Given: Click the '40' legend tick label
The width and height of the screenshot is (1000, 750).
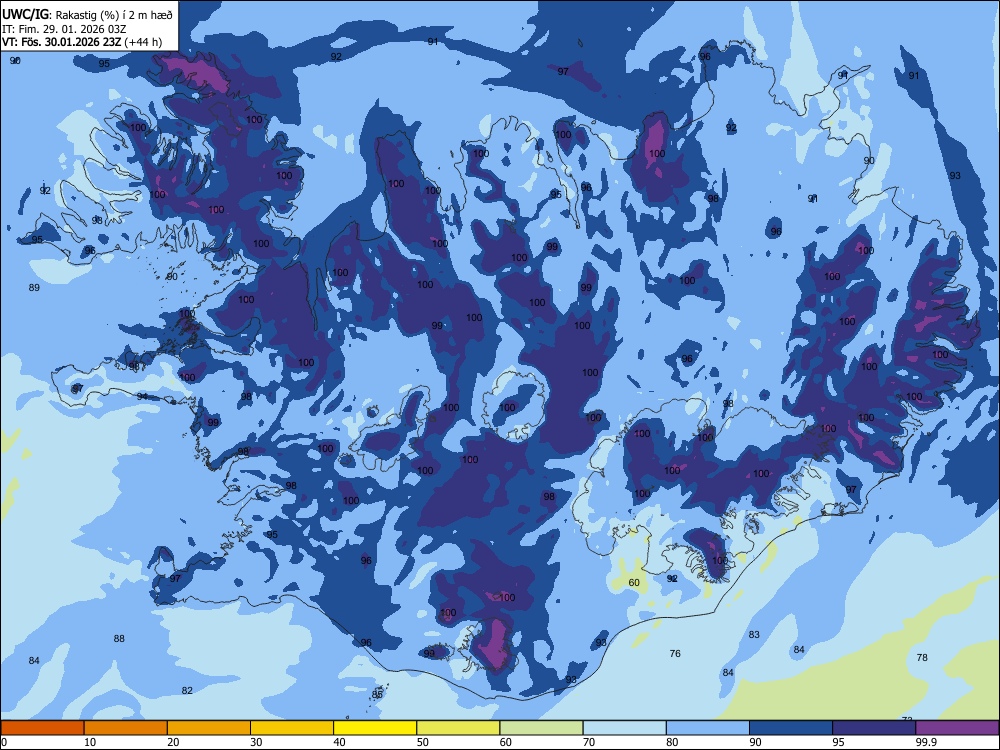Looking at the screenshot, I should (339, 742).
